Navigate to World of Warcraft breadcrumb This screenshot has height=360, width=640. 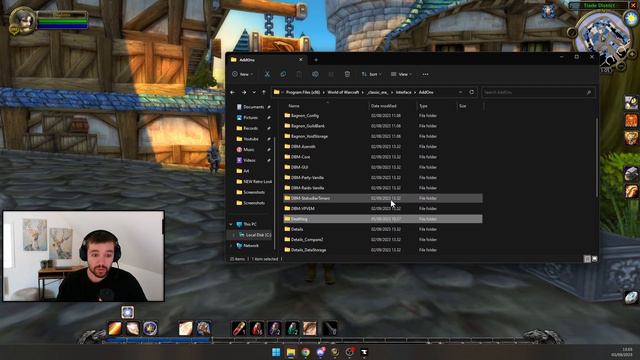click(x=343, y=93)
